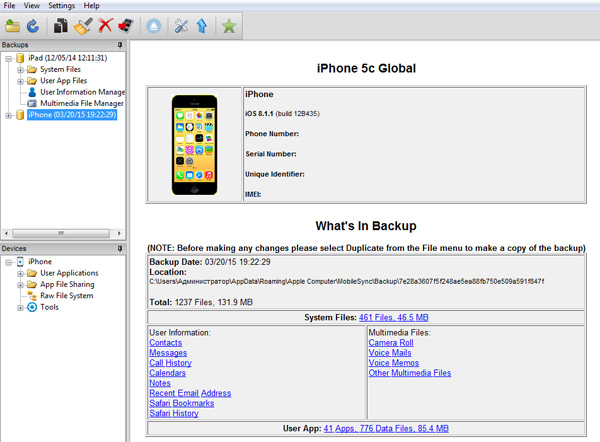Open the File menu

click(x=10, y=6)
